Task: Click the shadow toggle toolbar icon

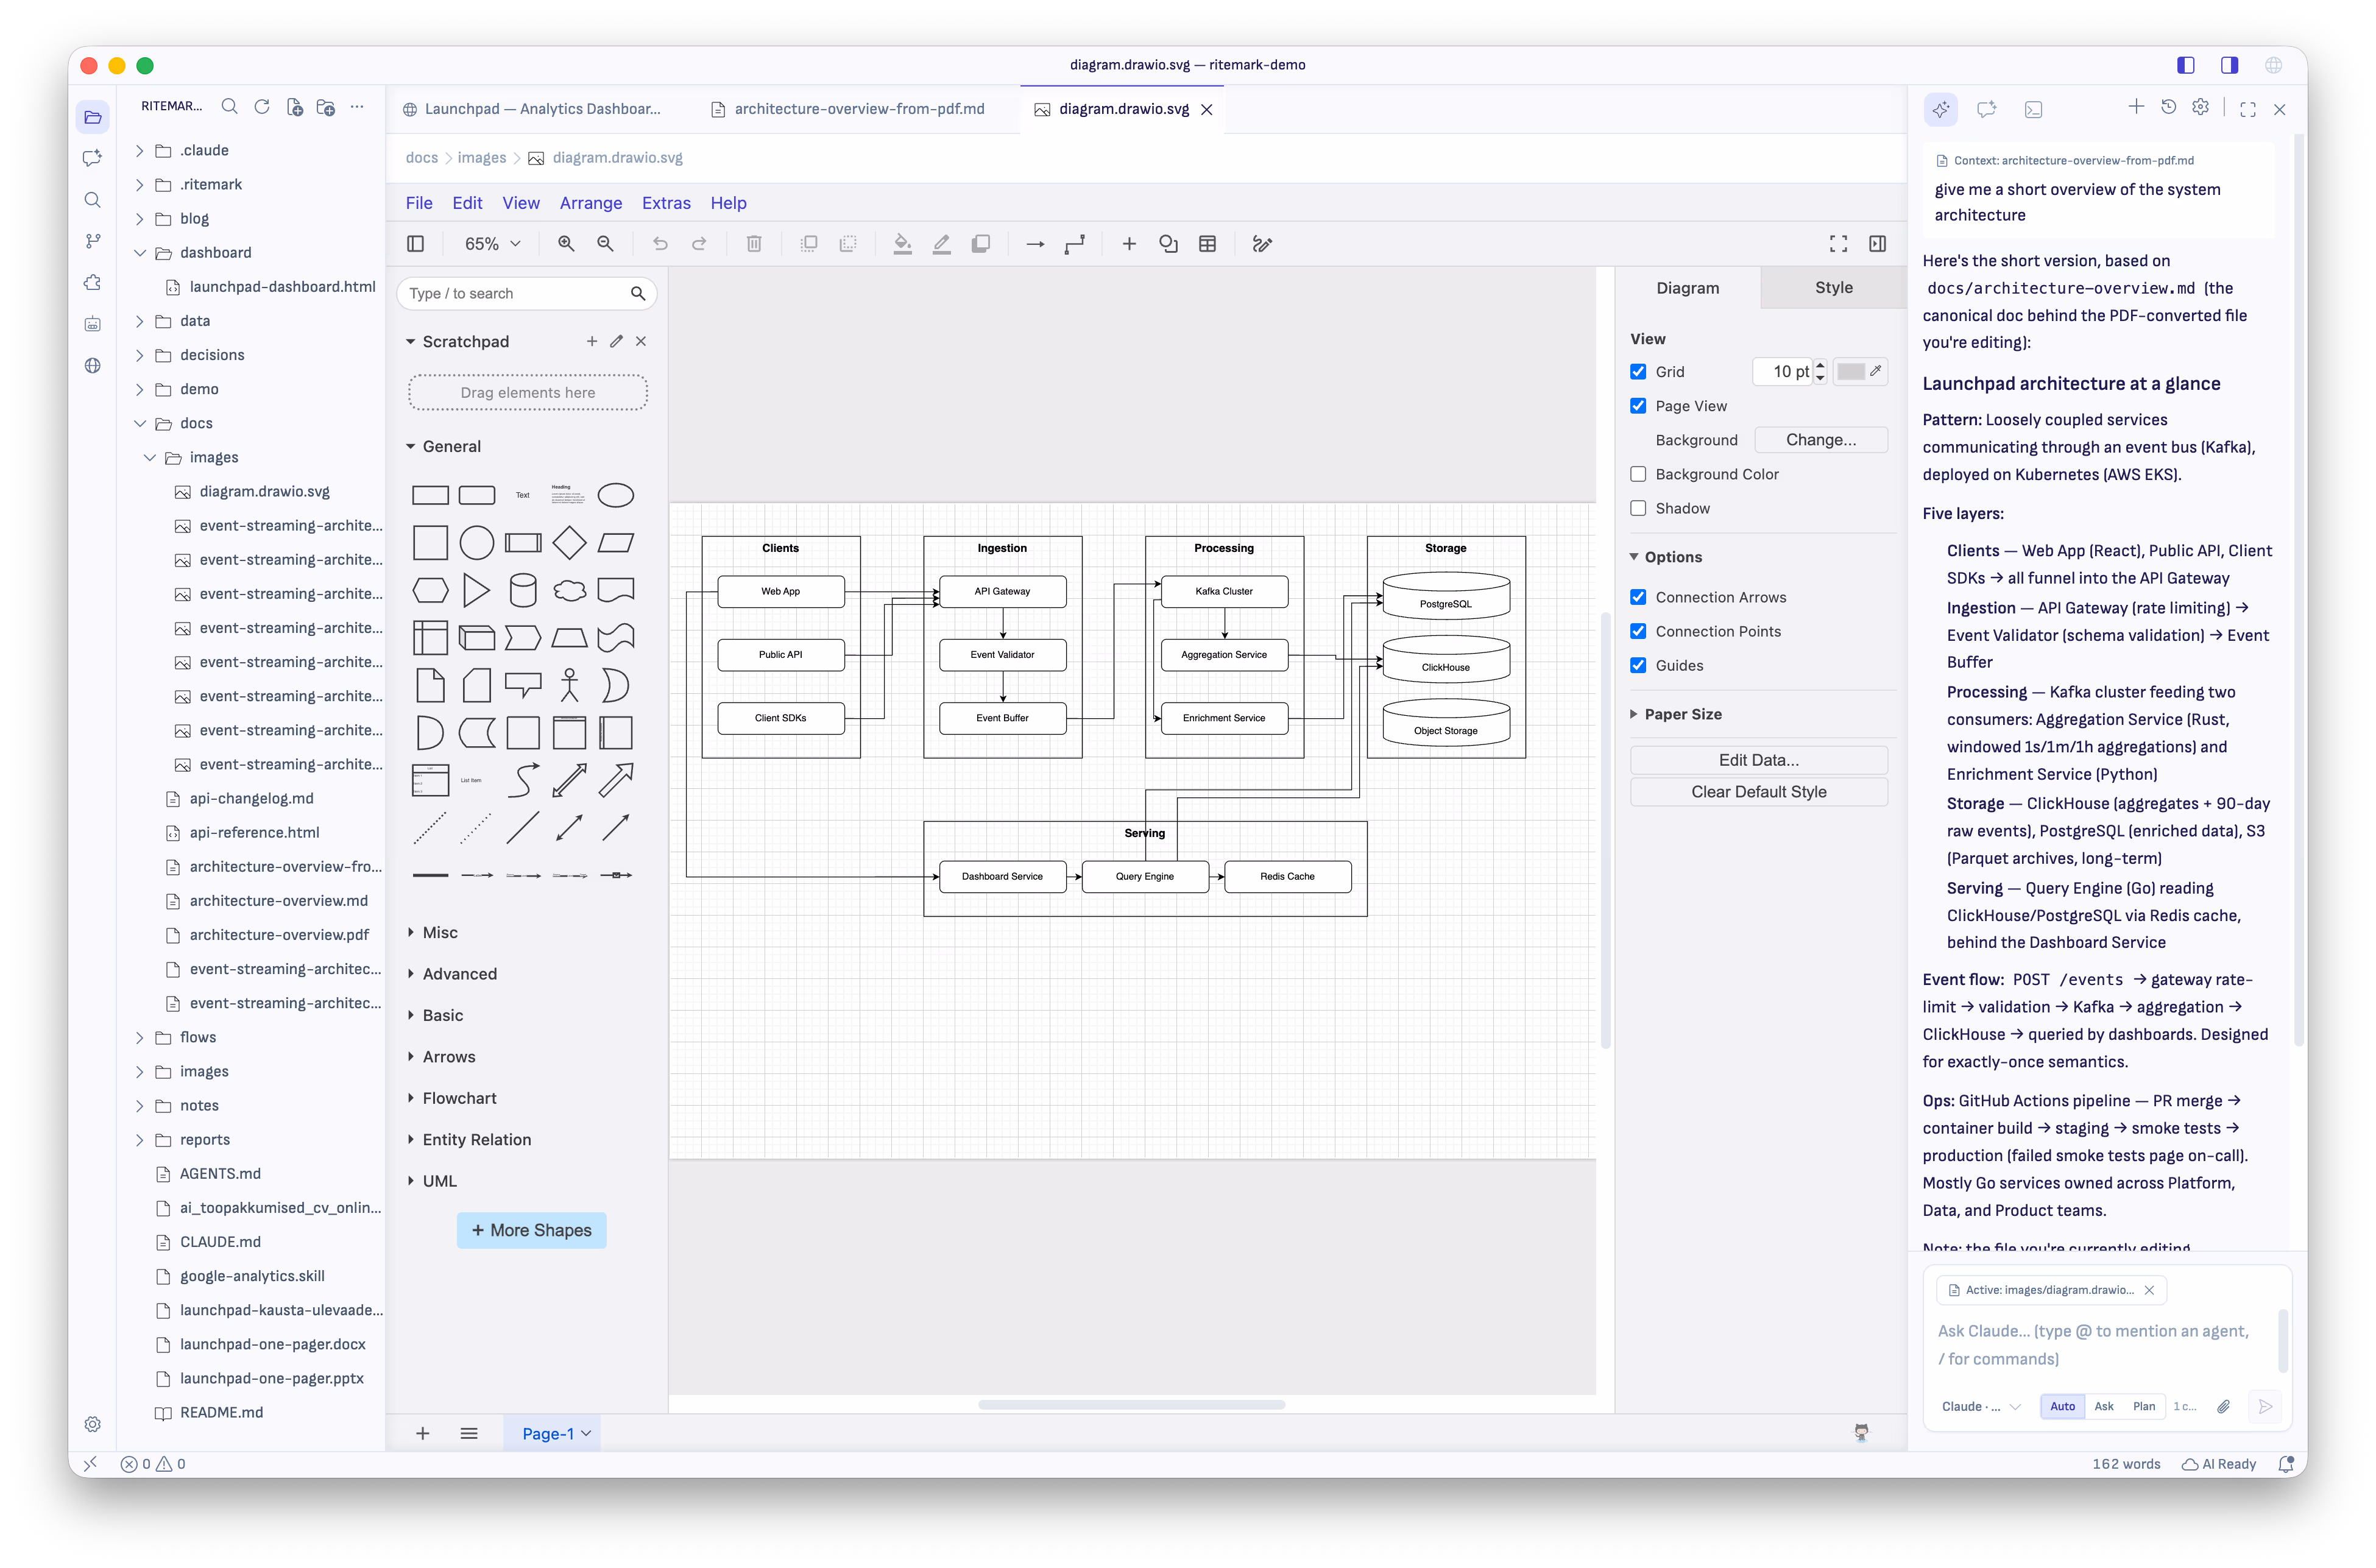Action: (981, 244)
